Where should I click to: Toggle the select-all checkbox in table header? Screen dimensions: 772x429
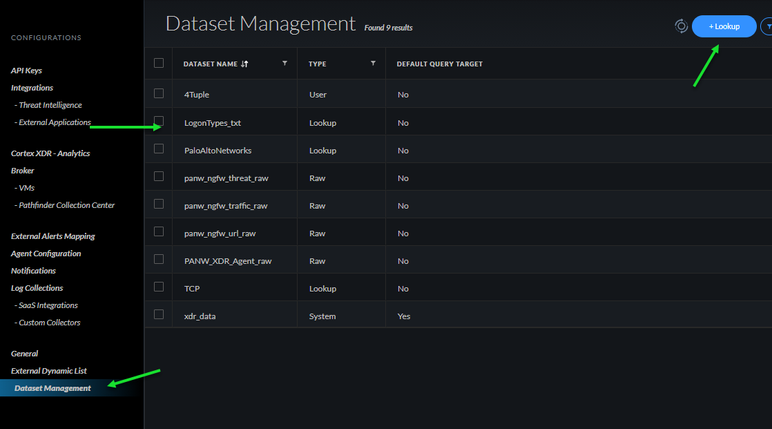pyautogui.click(x=159, y=63)
